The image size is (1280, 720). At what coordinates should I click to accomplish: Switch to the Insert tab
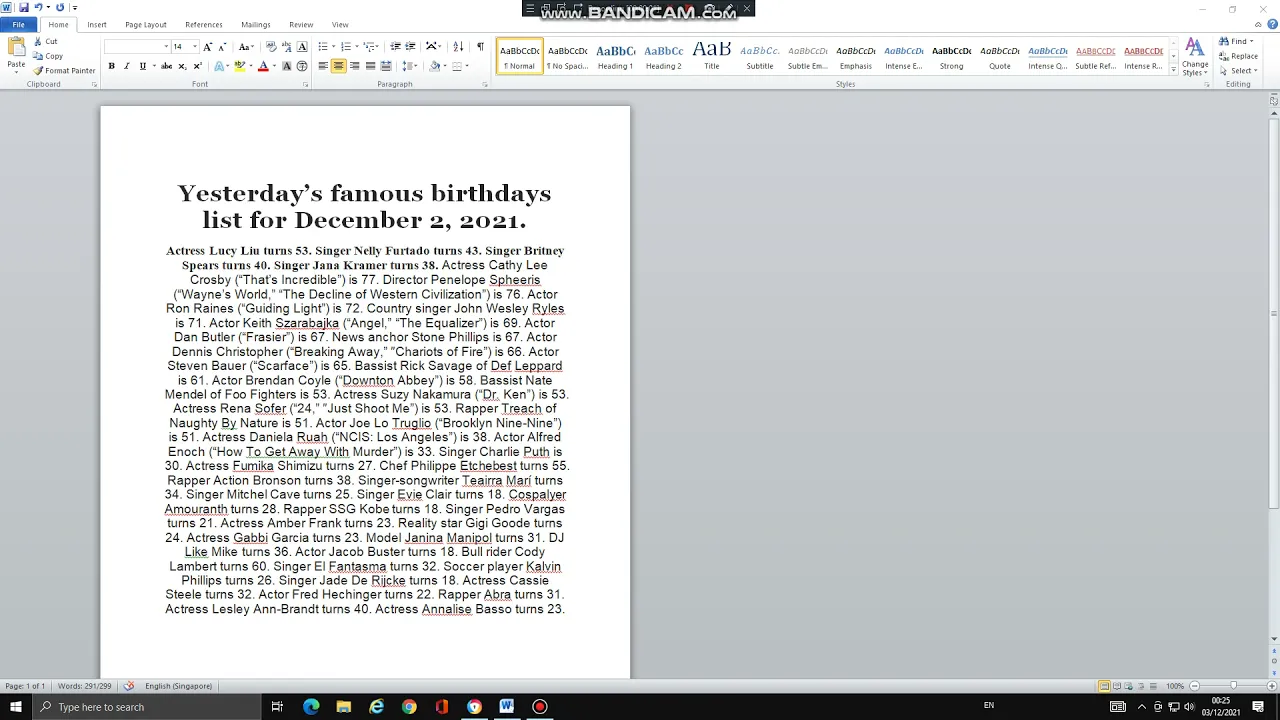[x=97, y=24]
